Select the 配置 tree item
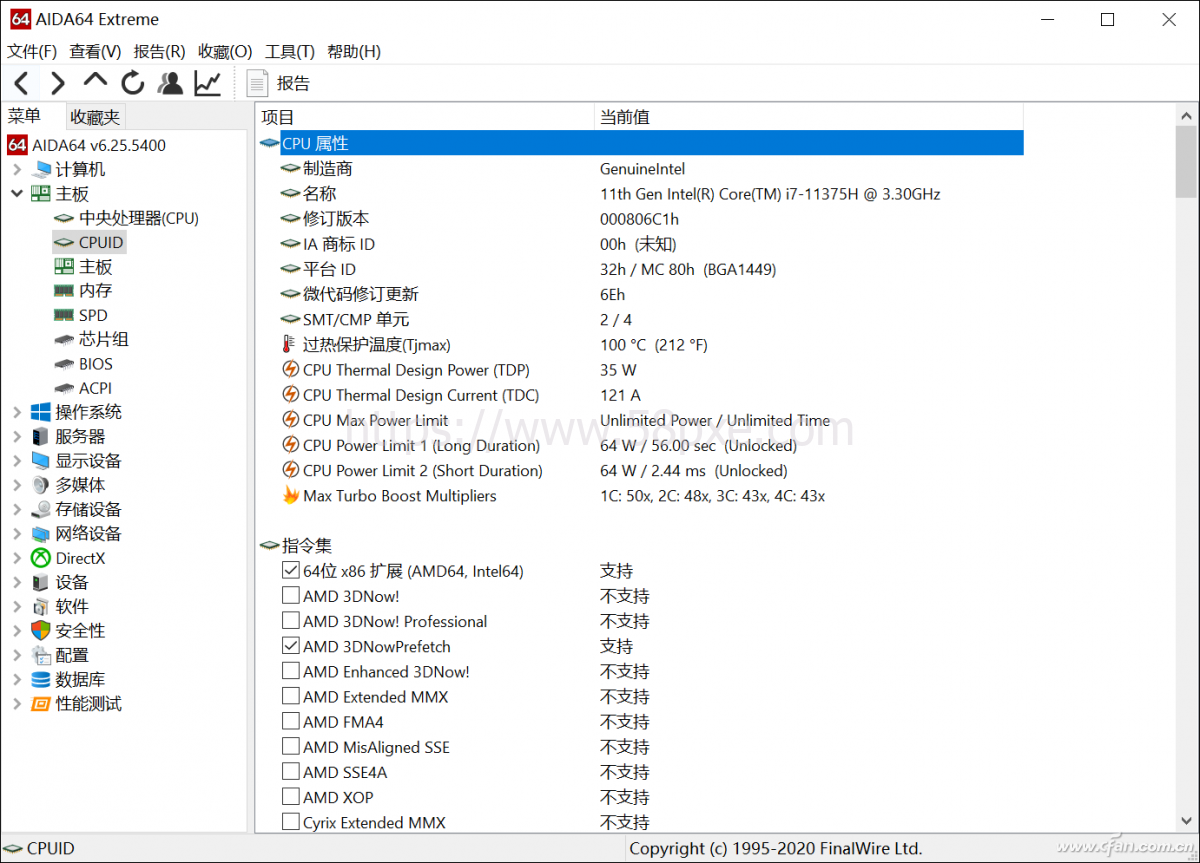The width and height of the screenshot is (1200, 863). click(x=72, y=656)
